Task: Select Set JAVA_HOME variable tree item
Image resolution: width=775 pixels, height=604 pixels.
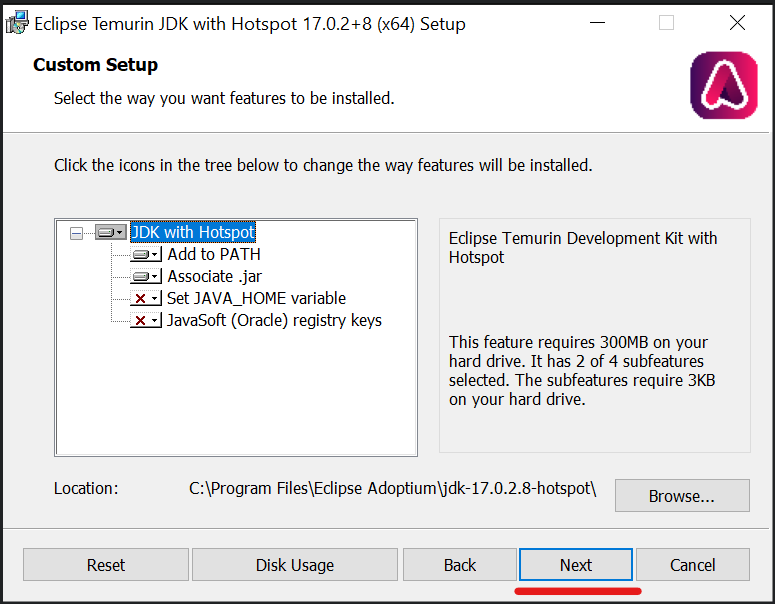Action: (256, 299)
